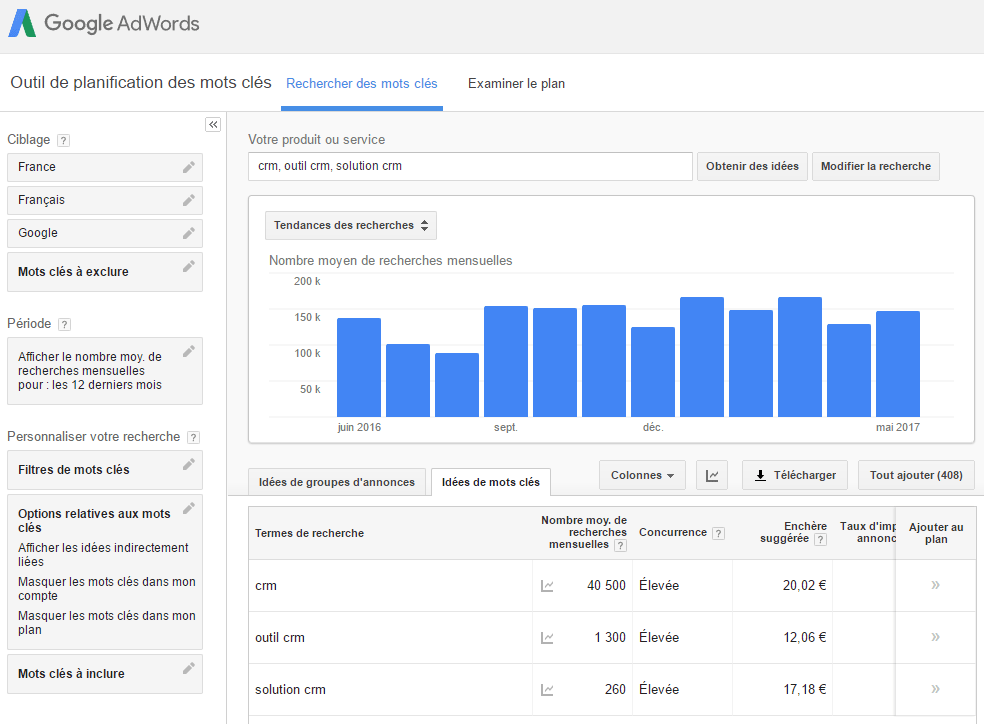Click the Ajouter au plan column header
Viewport: 984px width, 724px height.
tap(936, 533)
